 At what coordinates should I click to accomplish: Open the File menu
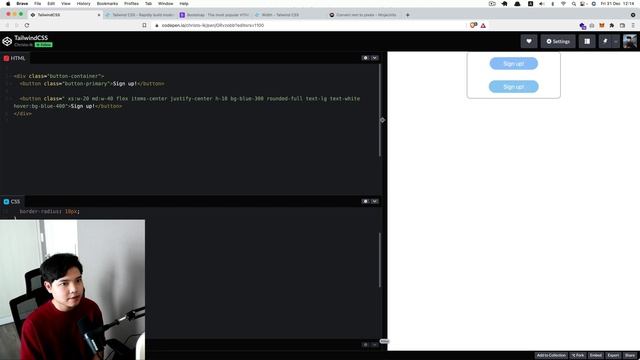point(38,4)
